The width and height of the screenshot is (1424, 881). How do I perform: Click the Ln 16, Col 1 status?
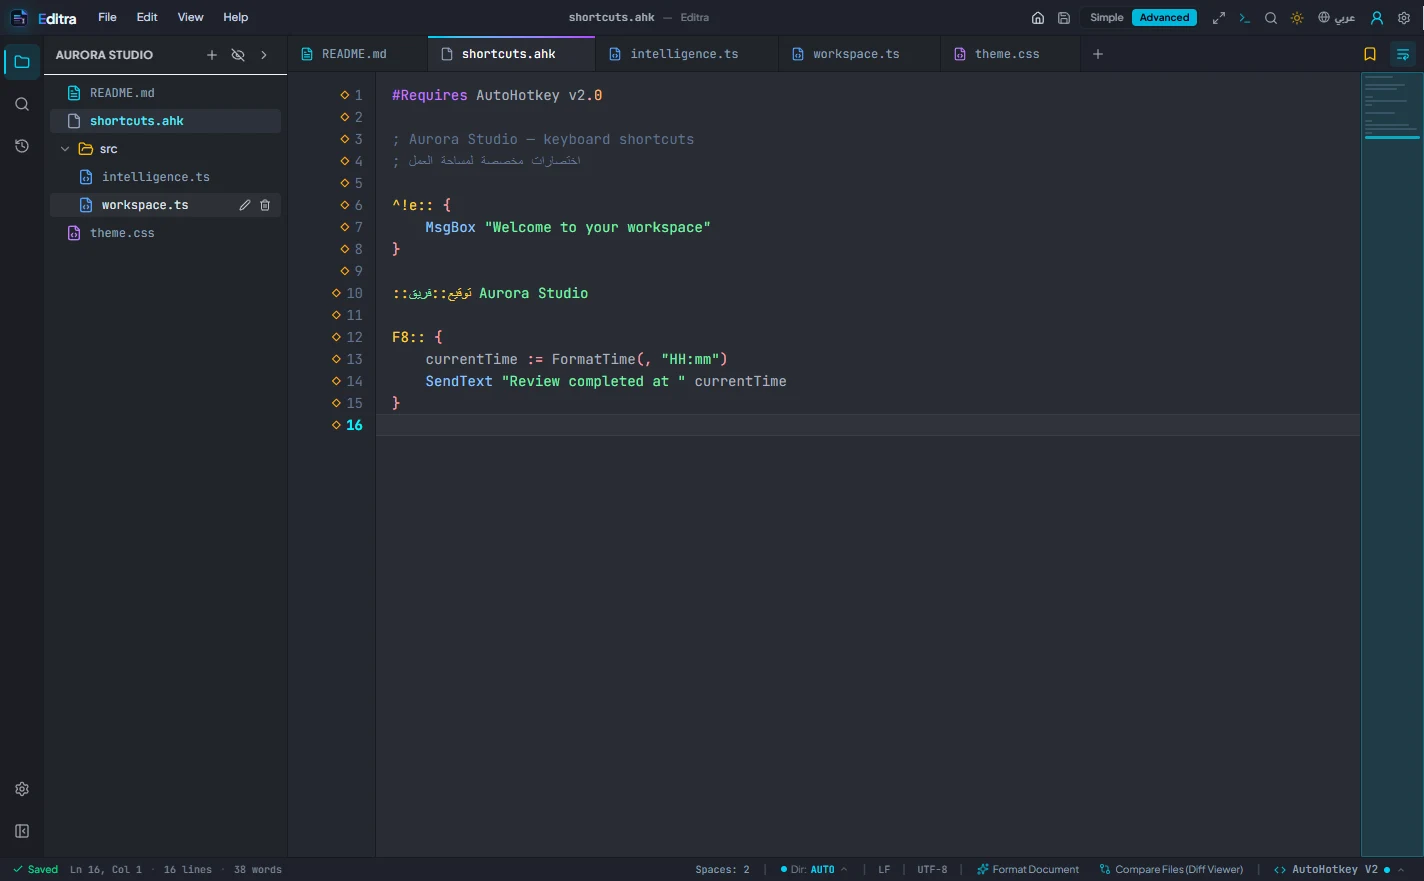pyautogui.click(x=106, y=870)
